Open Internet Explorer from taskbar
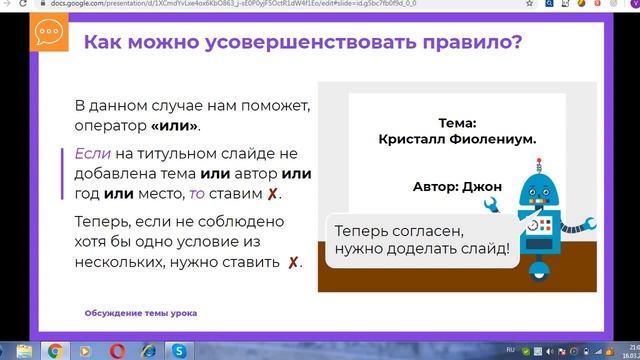This screenshot has height=360, width=640. coord(149,351)
